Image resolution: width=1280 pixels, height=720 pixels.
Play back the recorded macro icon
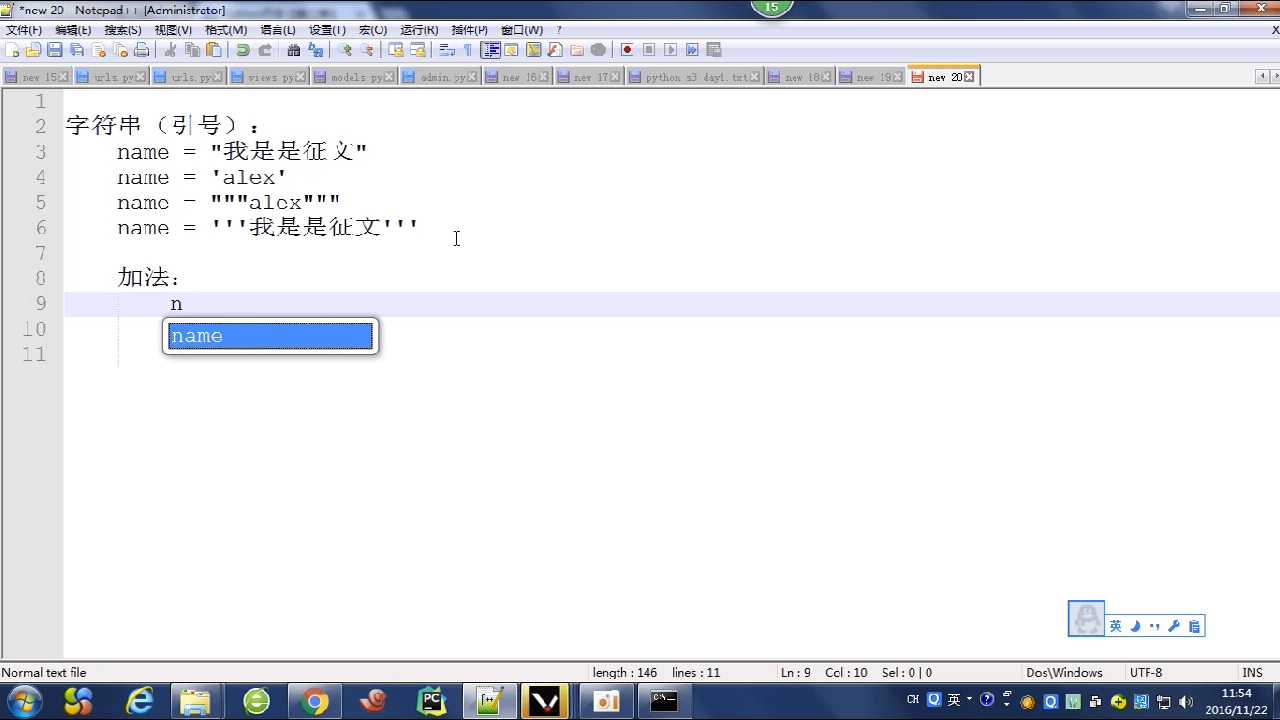[x=670, y=50]
